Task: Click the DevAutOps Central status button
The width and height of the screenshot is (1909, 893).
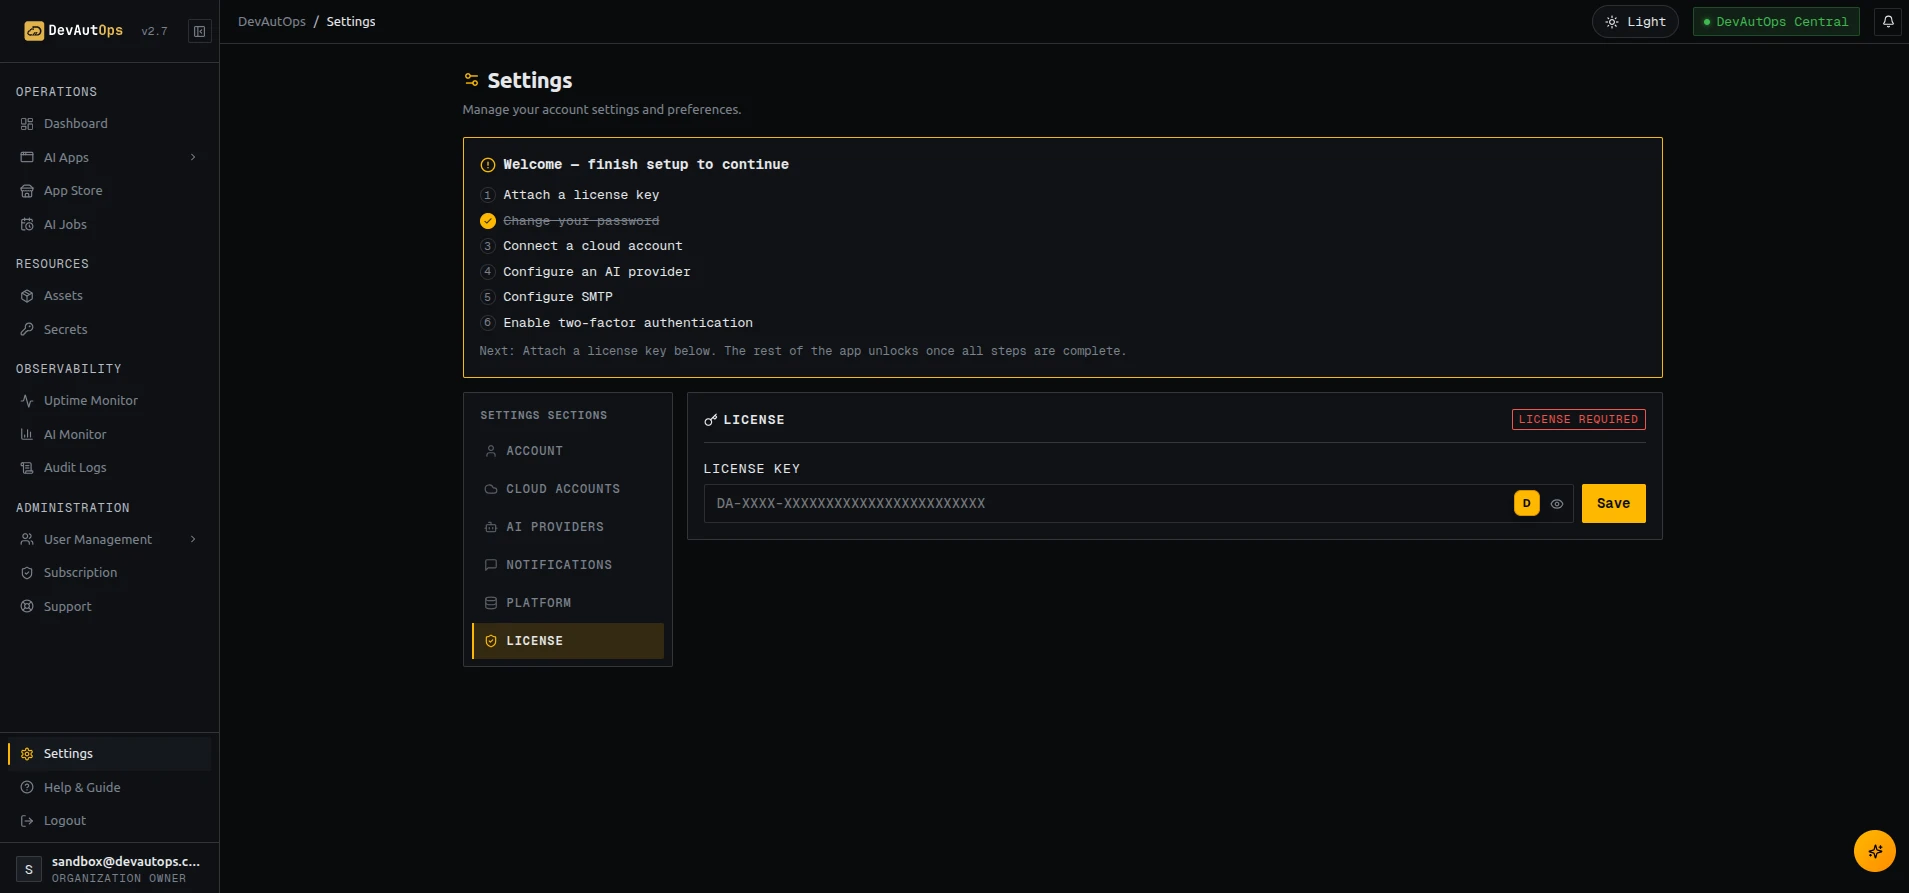Action: tap(1776, 21)
